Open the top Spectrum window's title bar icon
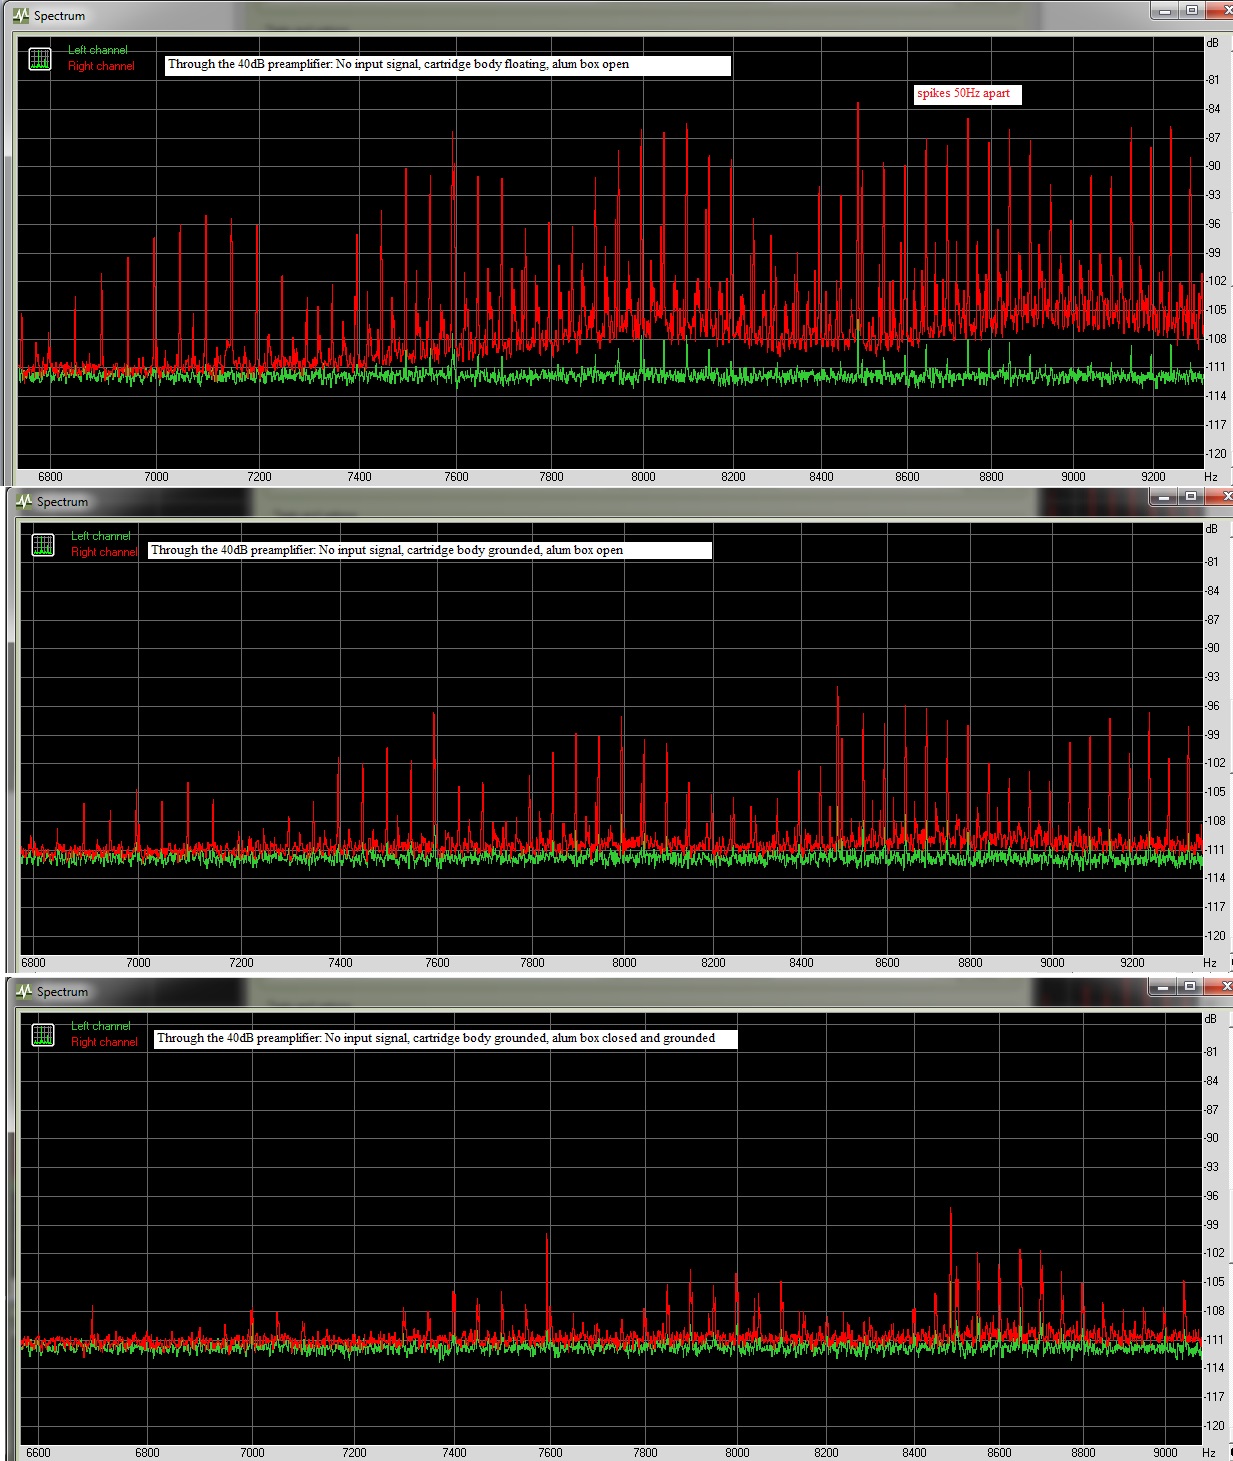 pos(21,15)
